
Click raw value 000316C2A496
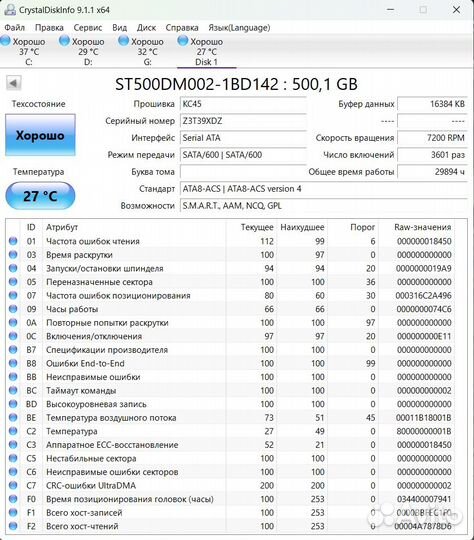coord(423,295)
